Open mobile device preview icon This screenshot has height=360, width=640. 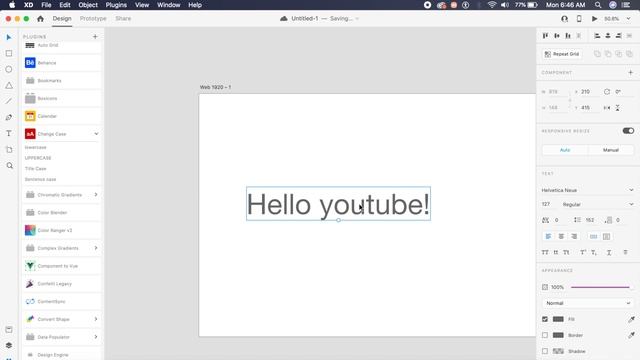[x=579, y=19]
